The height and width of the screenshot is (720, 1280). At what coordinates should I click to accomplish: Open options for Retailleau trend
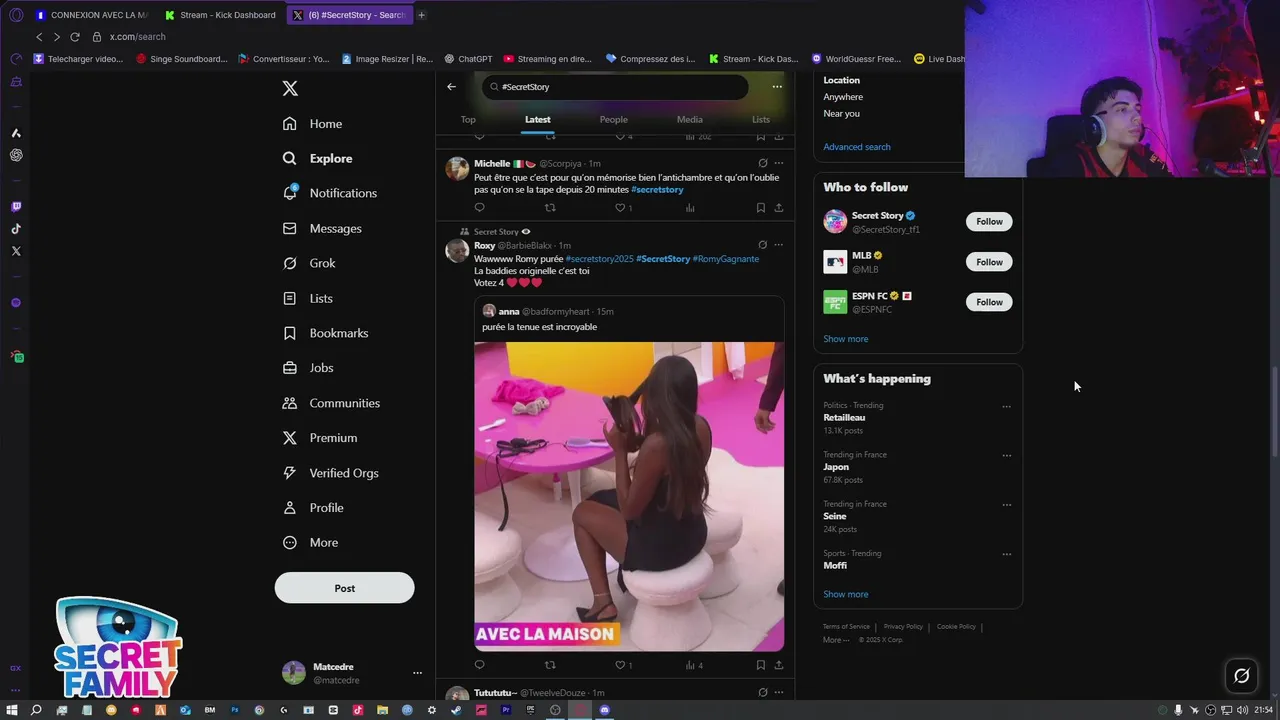click(1006, 407)
